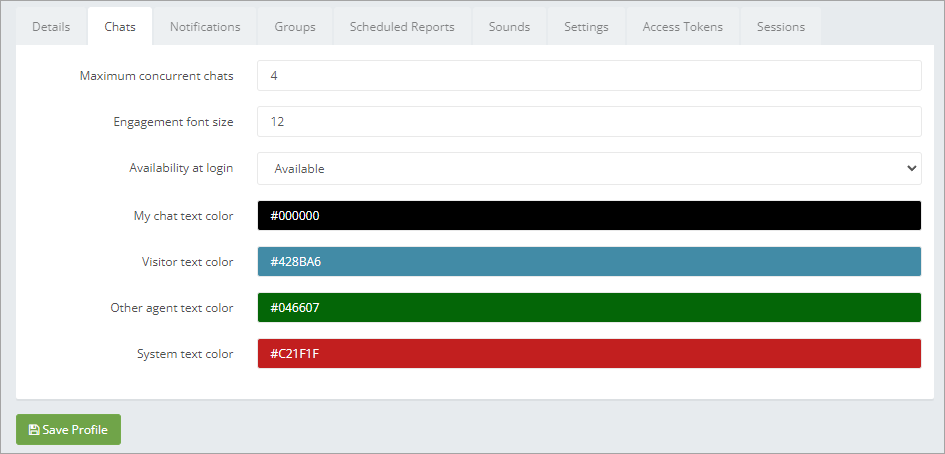Select the red System text color swatch
Viewport: 945px width, 454px height.
[x=589, y=354]
